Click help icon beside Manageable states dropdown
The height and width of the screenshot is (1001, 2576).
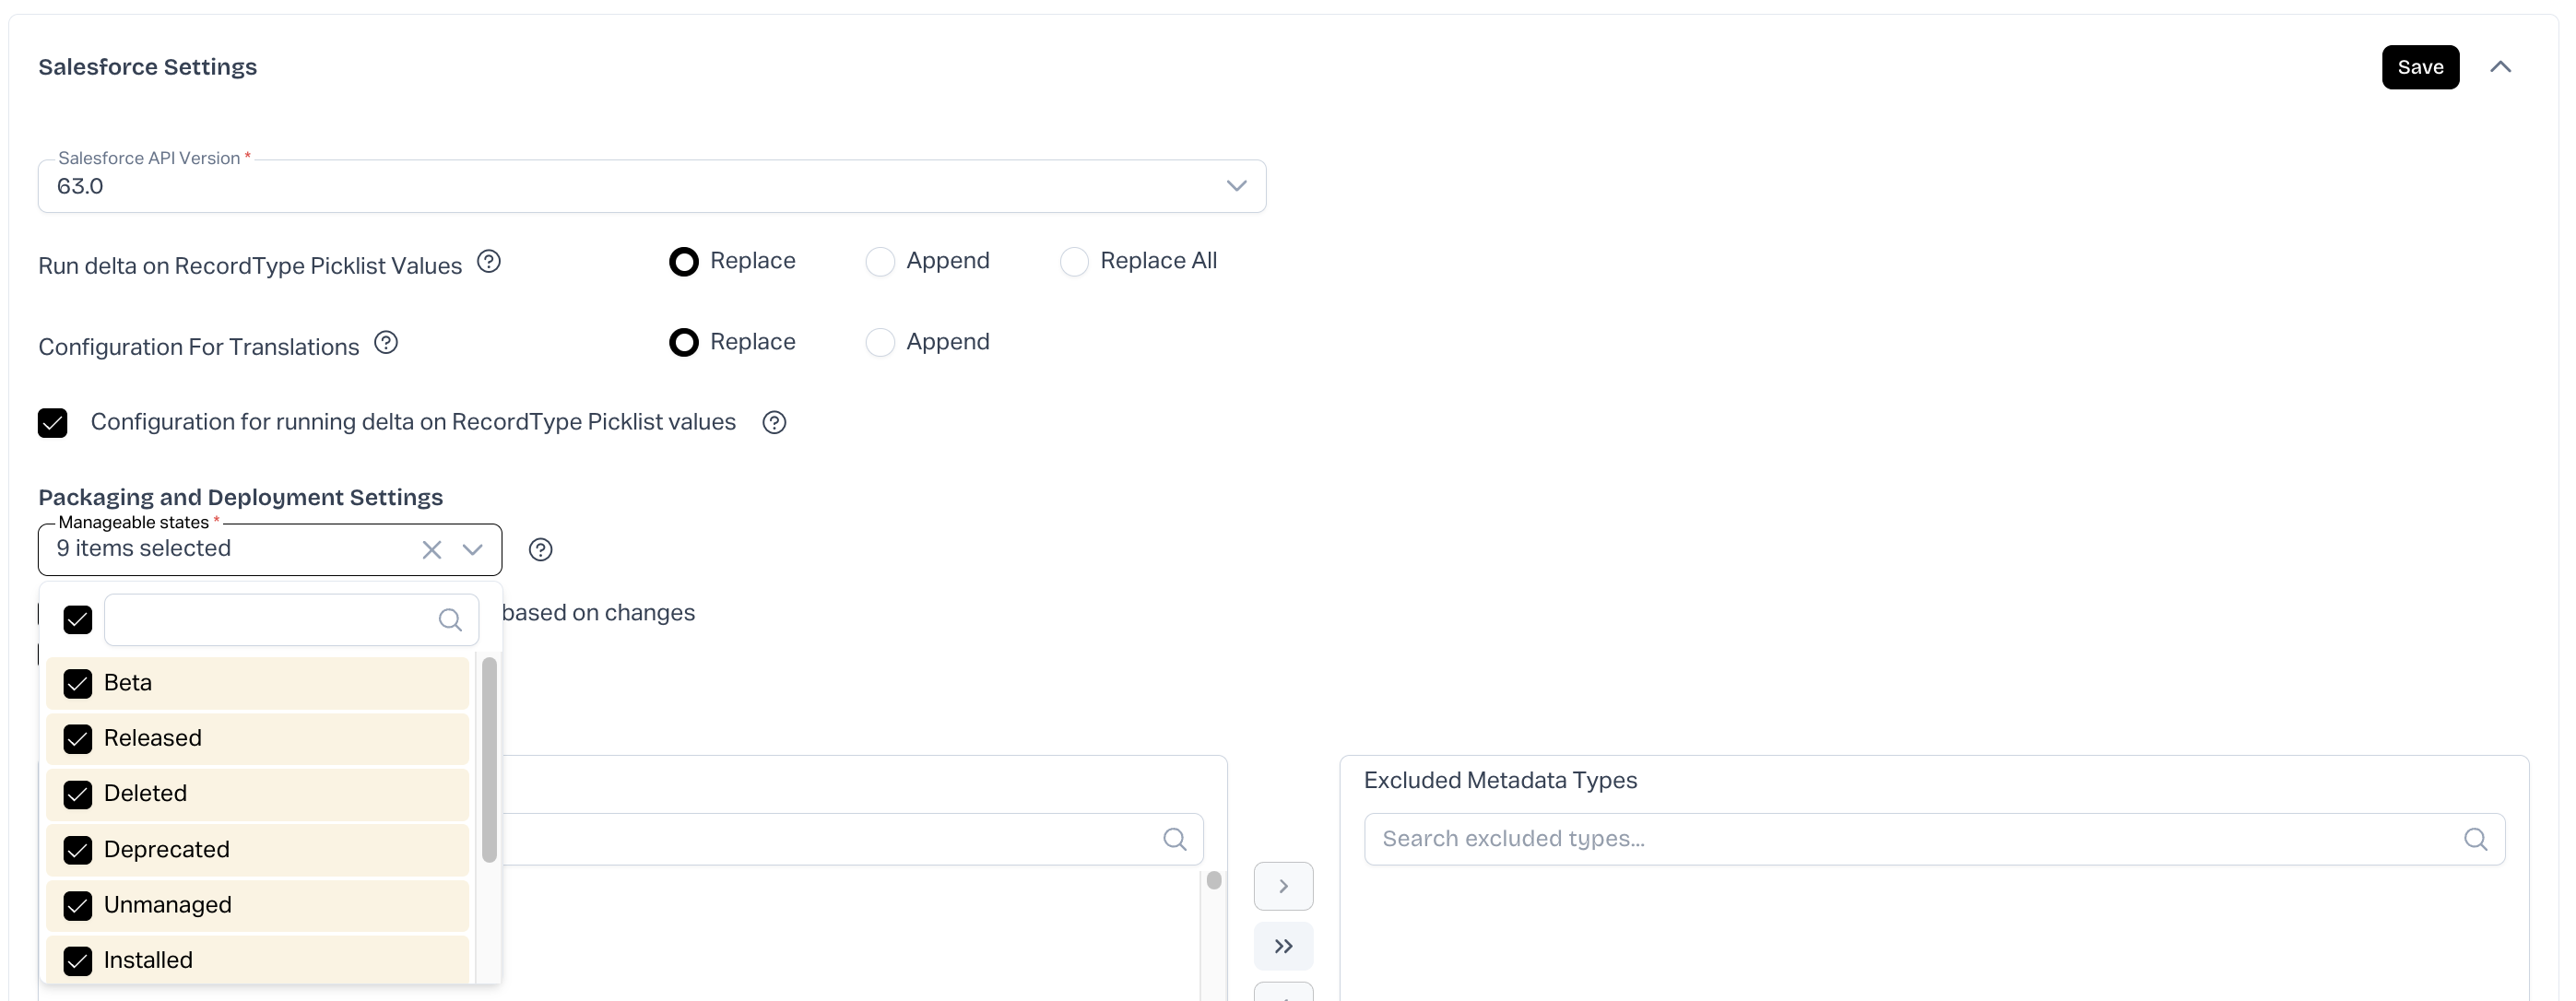click(x=540, y=550)
